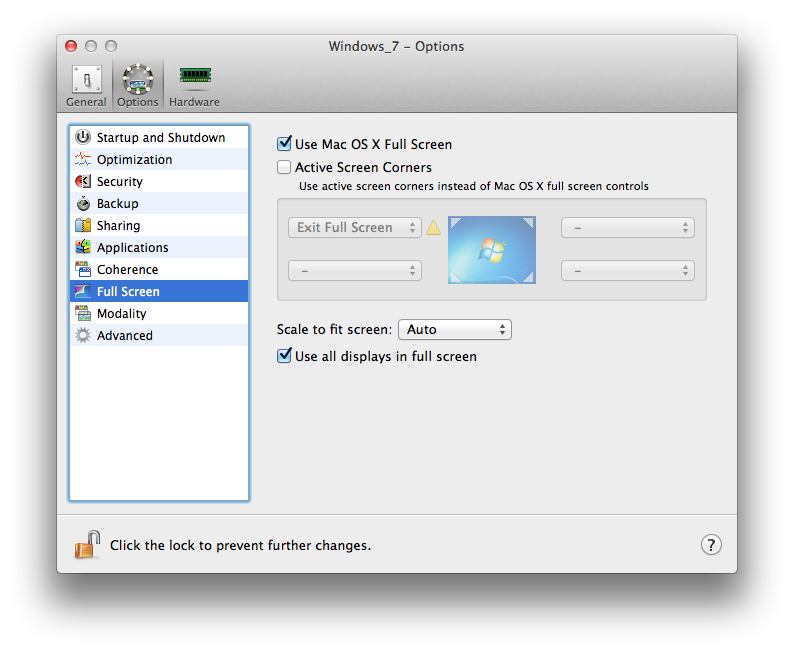
Task: Enable Active Screen Corners checkbox
Action: point(284,167)
